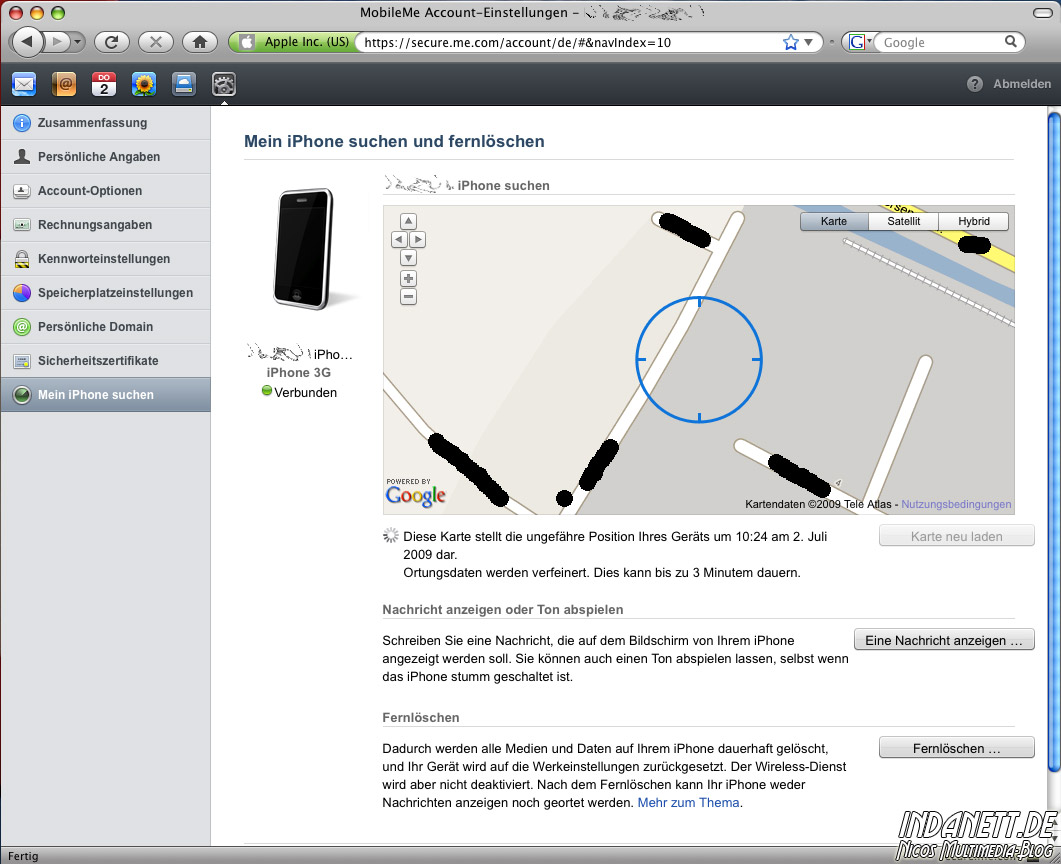Click the browser Stop button
This screenshot has height=864, width=1061.
[x=156, y=42]
